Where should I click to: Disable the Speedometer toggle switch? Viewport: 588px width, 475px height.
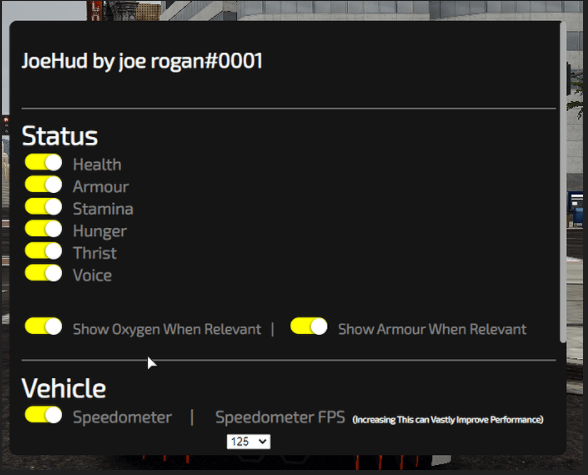click(x=44, y=415)
